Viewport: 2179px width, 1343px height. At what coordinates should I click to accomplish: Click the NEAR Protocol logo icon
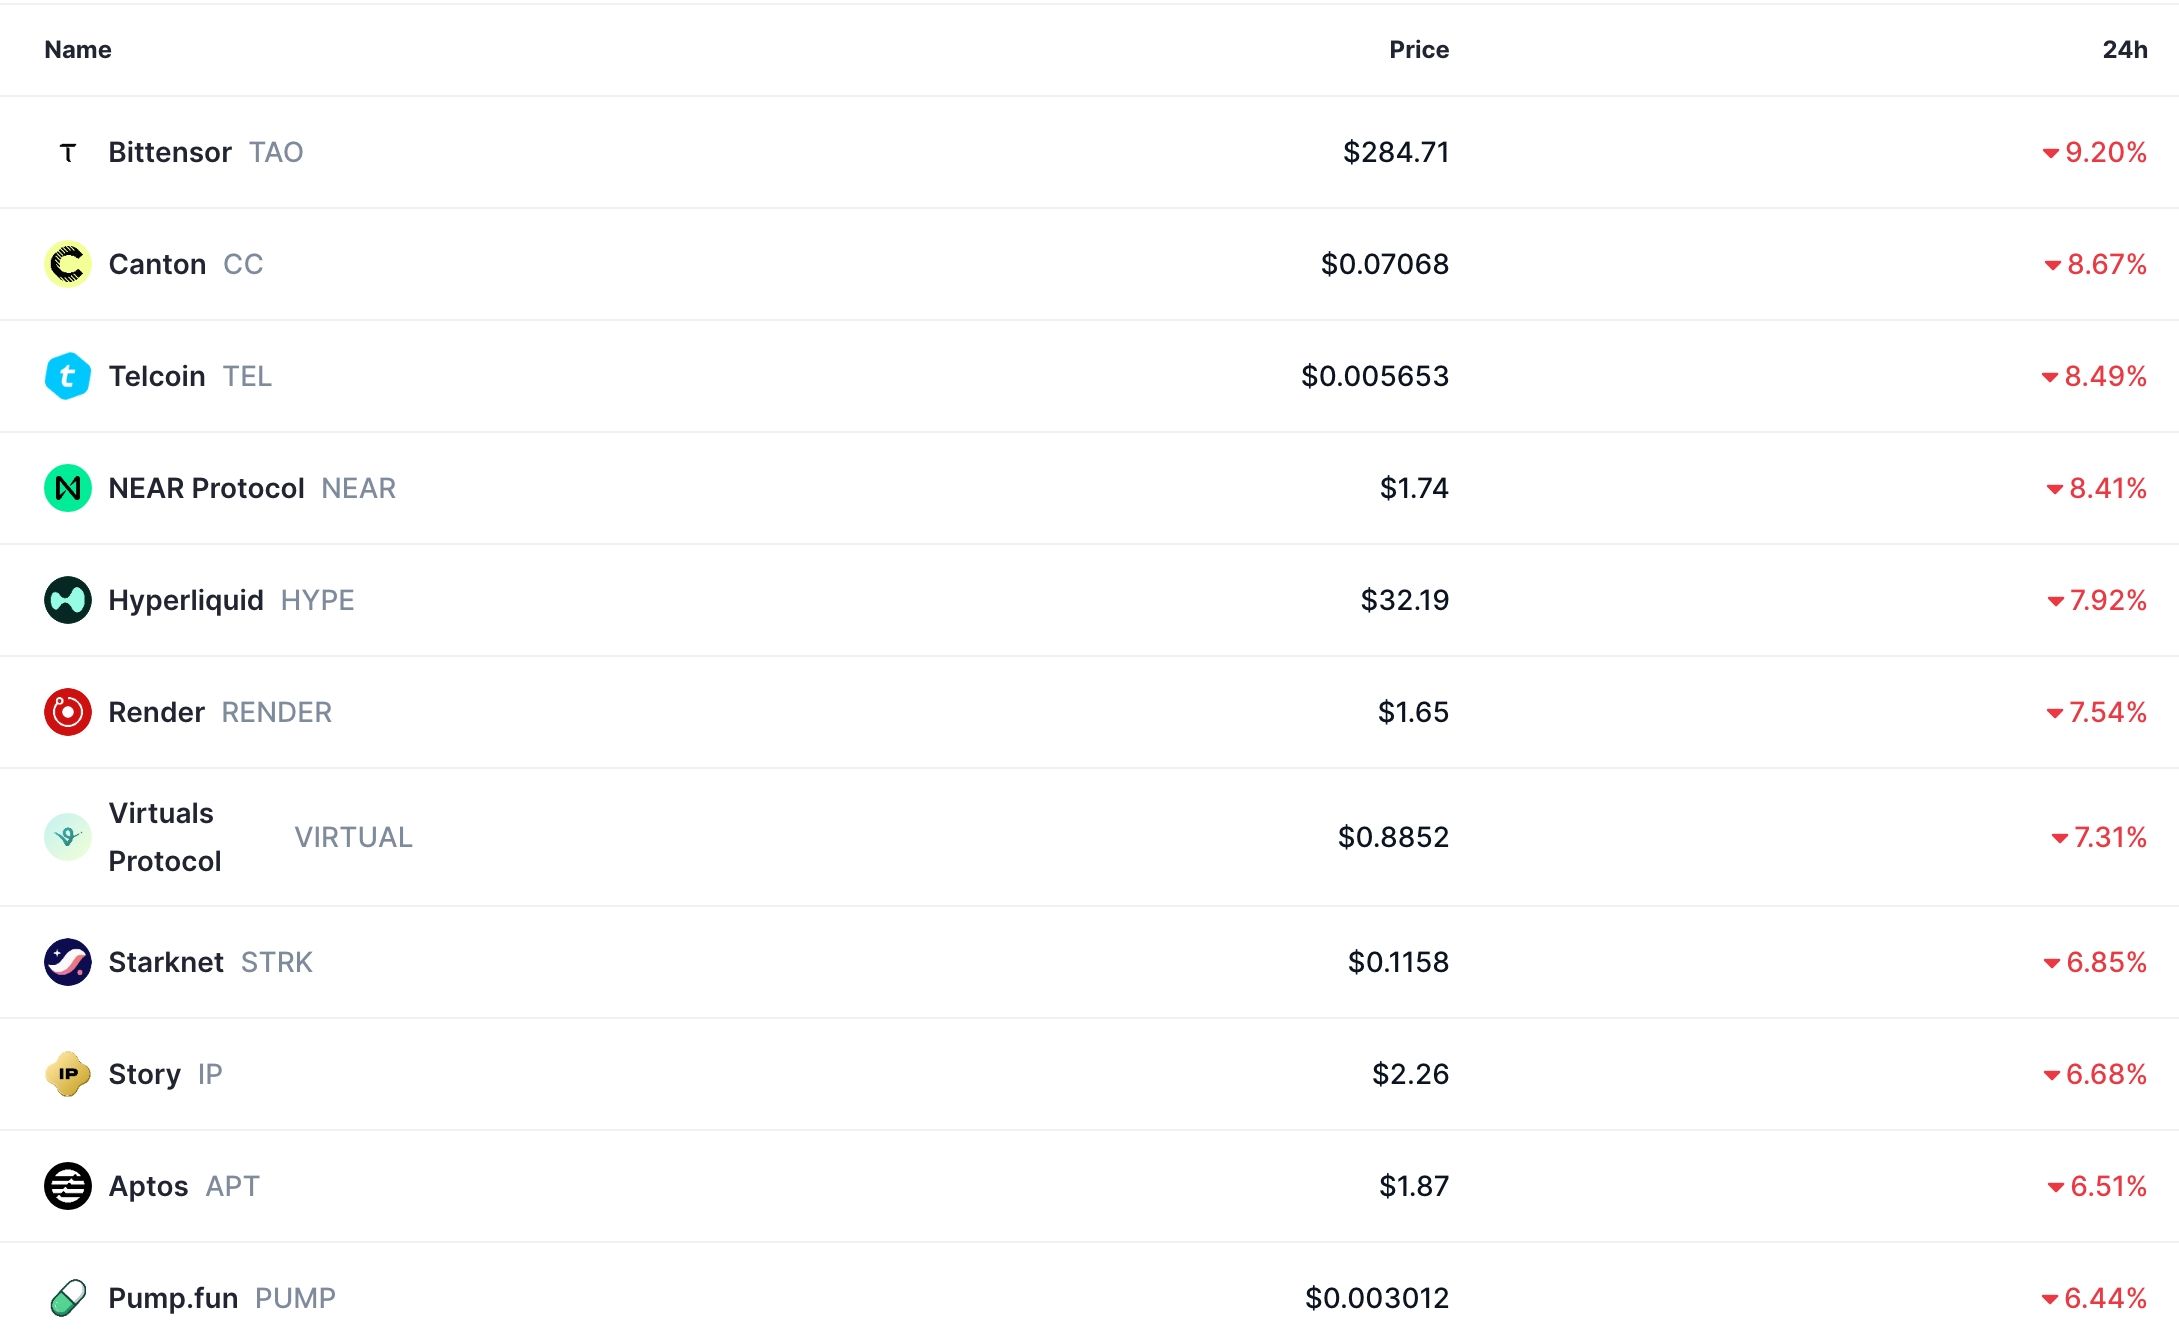(67, 488)
